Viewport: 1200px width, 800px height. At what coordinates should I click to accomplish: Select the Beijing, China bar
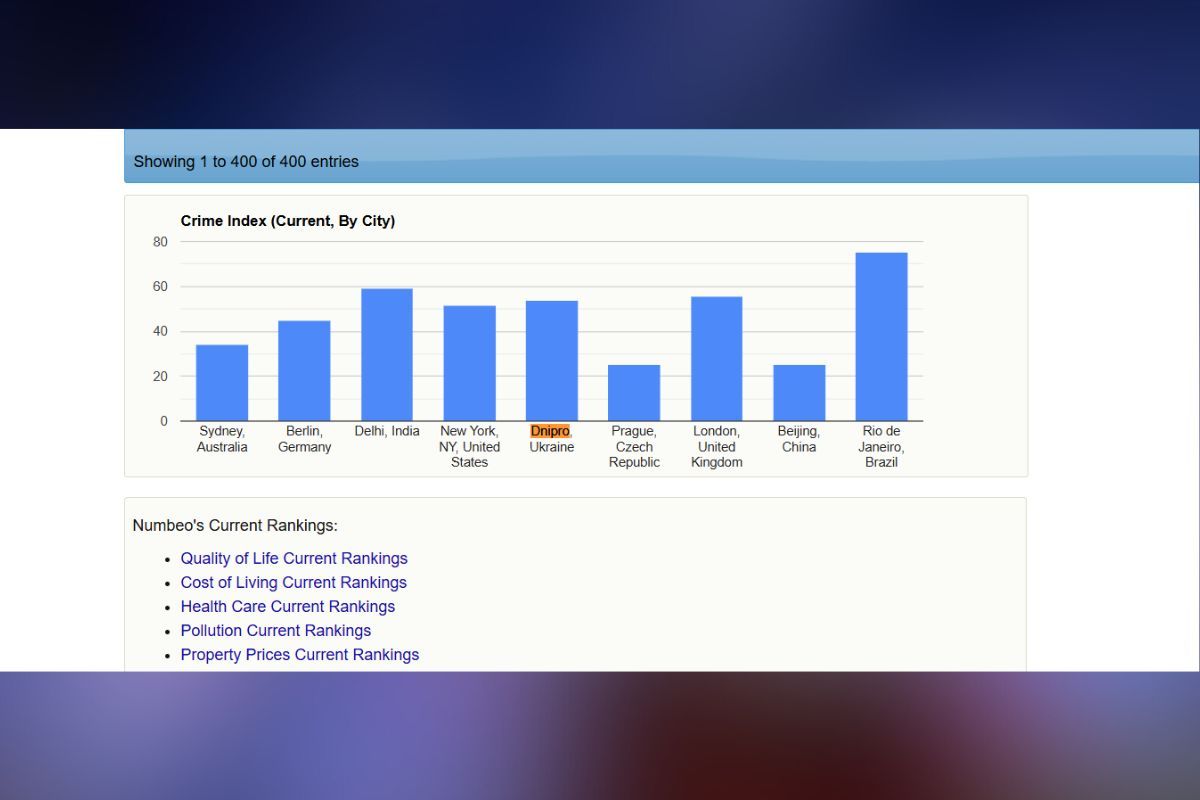799,393
